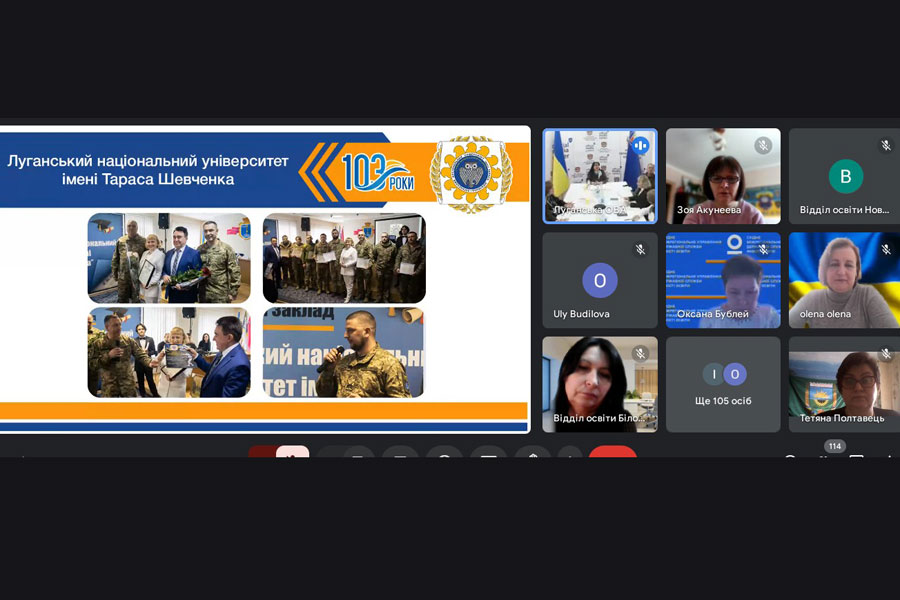Click slide photo of soldier speaking into microphone
This screenshot has width=900, height=600.
click(344, 352)
